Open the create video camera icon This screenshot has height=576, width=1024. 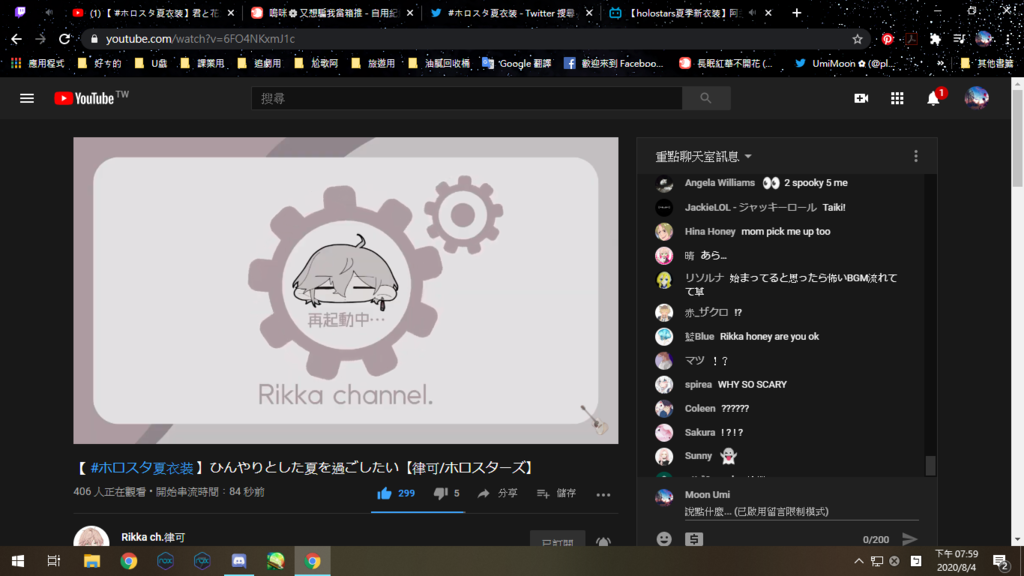[x=861, y=98]
